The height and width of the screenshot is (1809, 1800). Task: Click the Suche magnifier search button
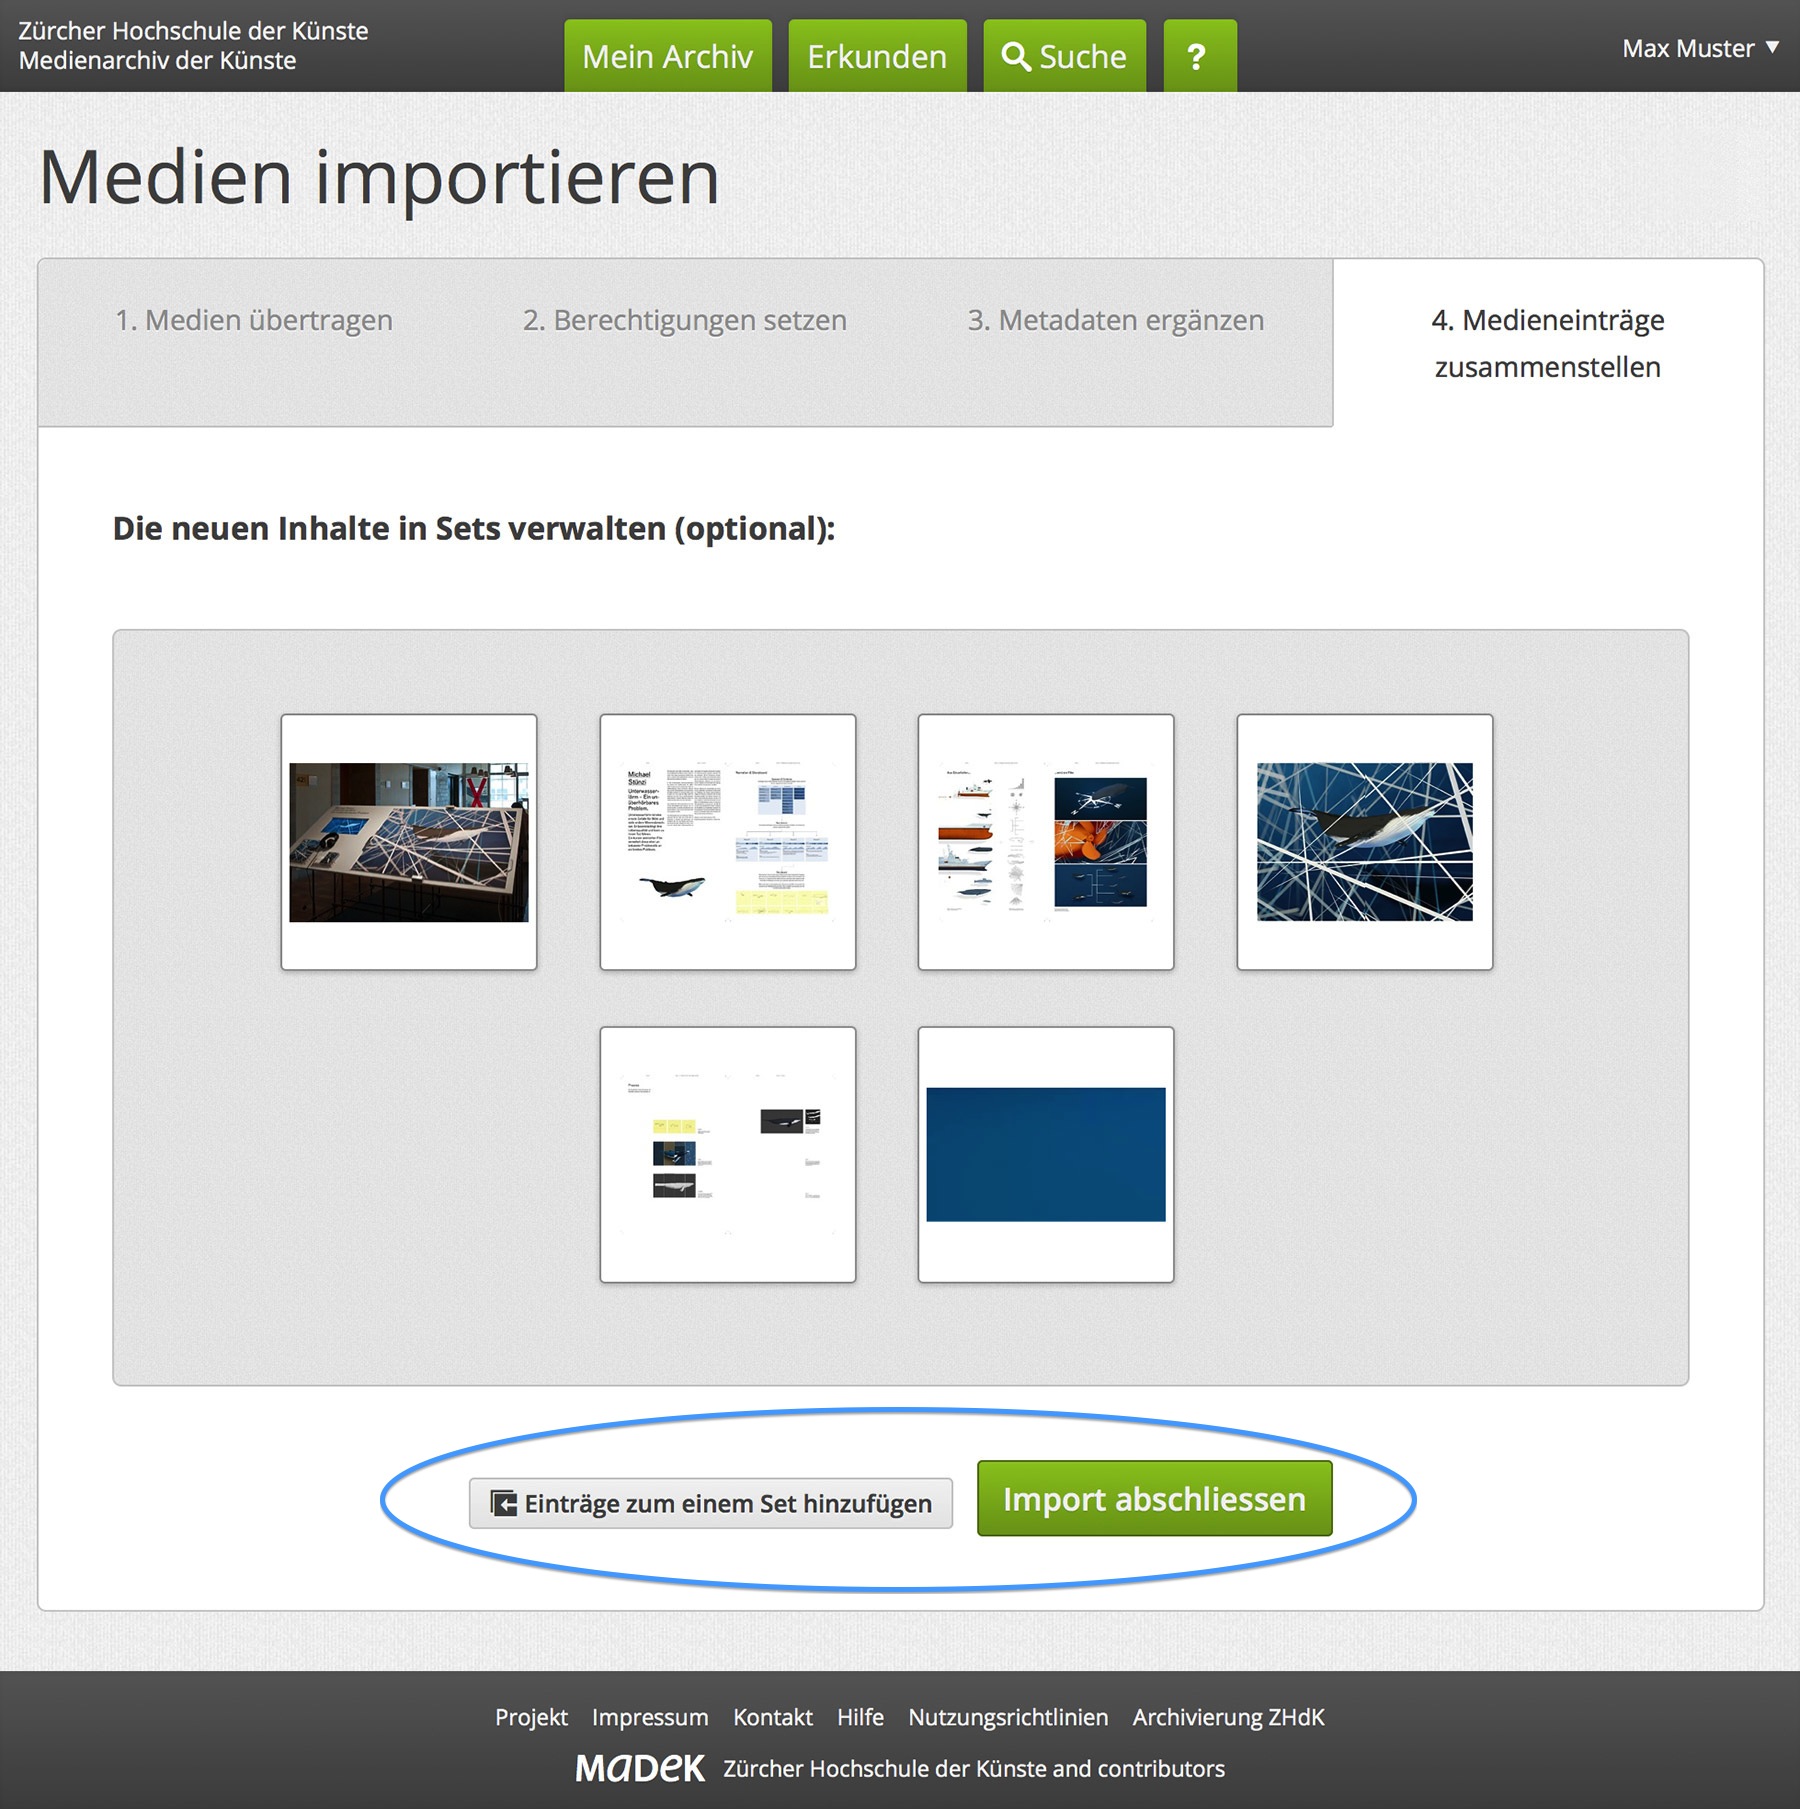pyautogui.click(x=1064, y=56)
